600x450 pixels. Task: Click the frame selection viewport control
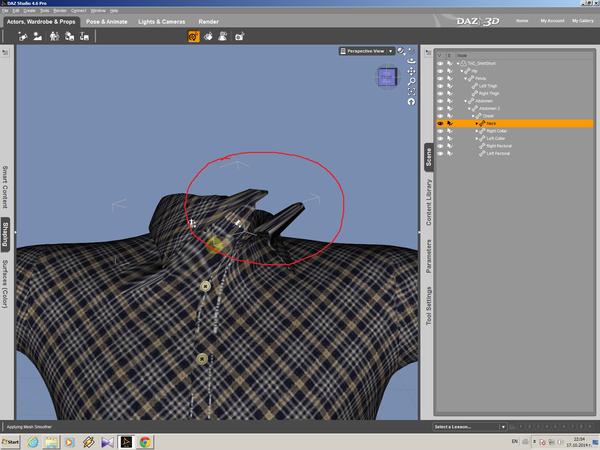pos(411,91)
